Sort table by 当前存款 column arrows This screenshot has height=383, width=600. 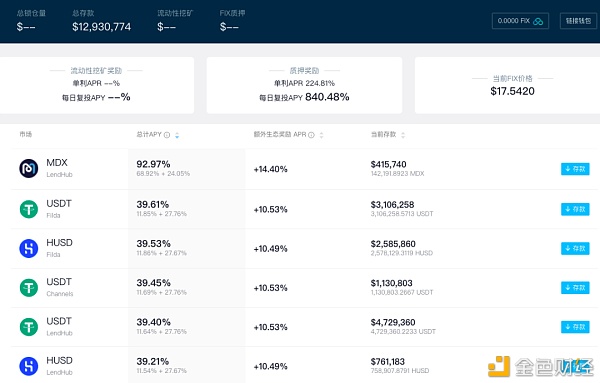(403, 135)
